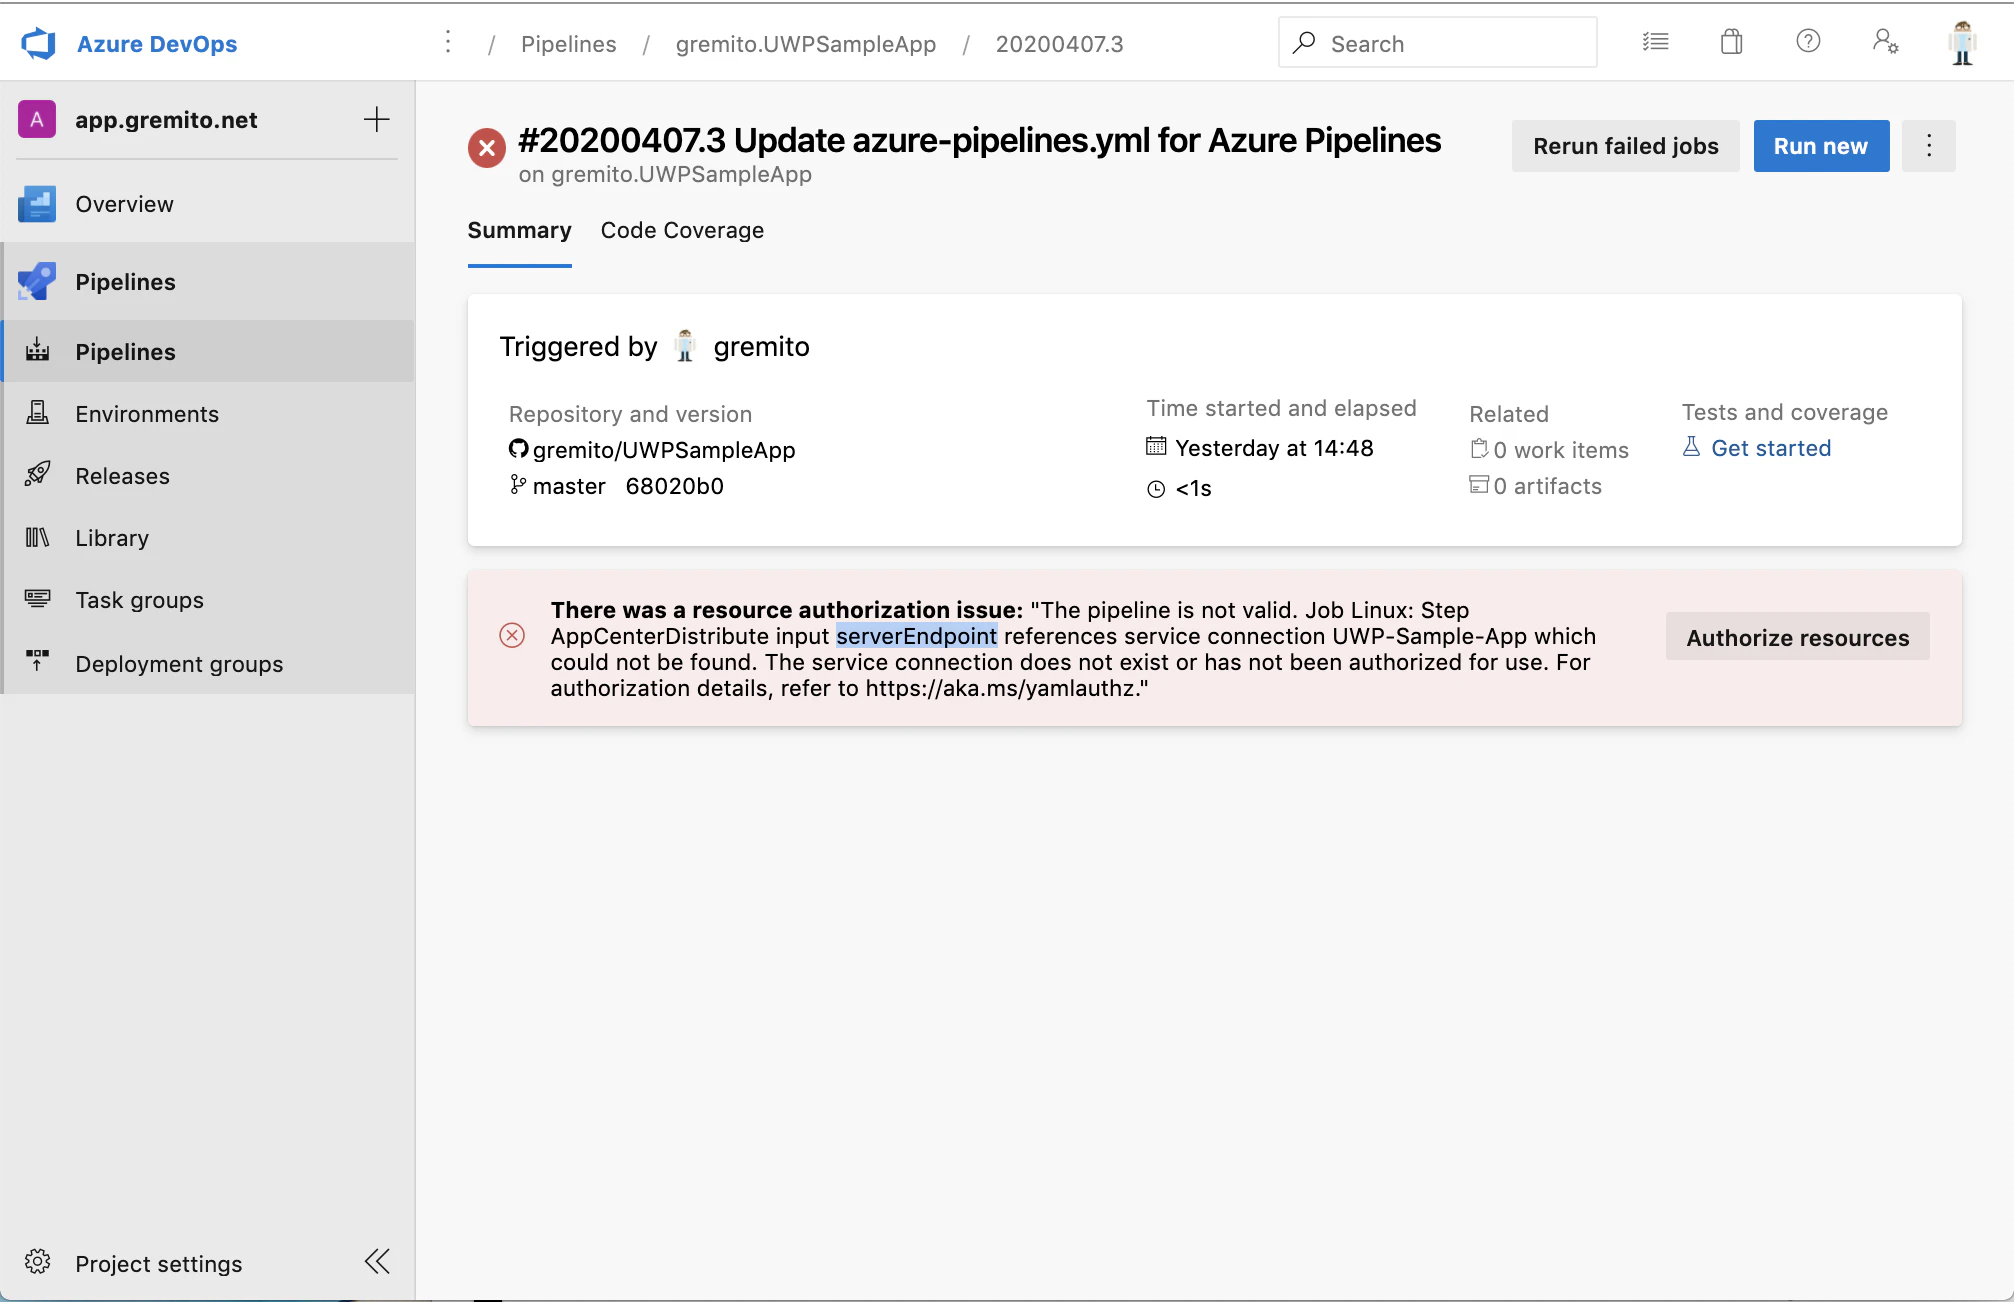Click the gremito user name under Triggered by
Image resolution: width=2014 pixels, height=1302 pixels.
762,347
